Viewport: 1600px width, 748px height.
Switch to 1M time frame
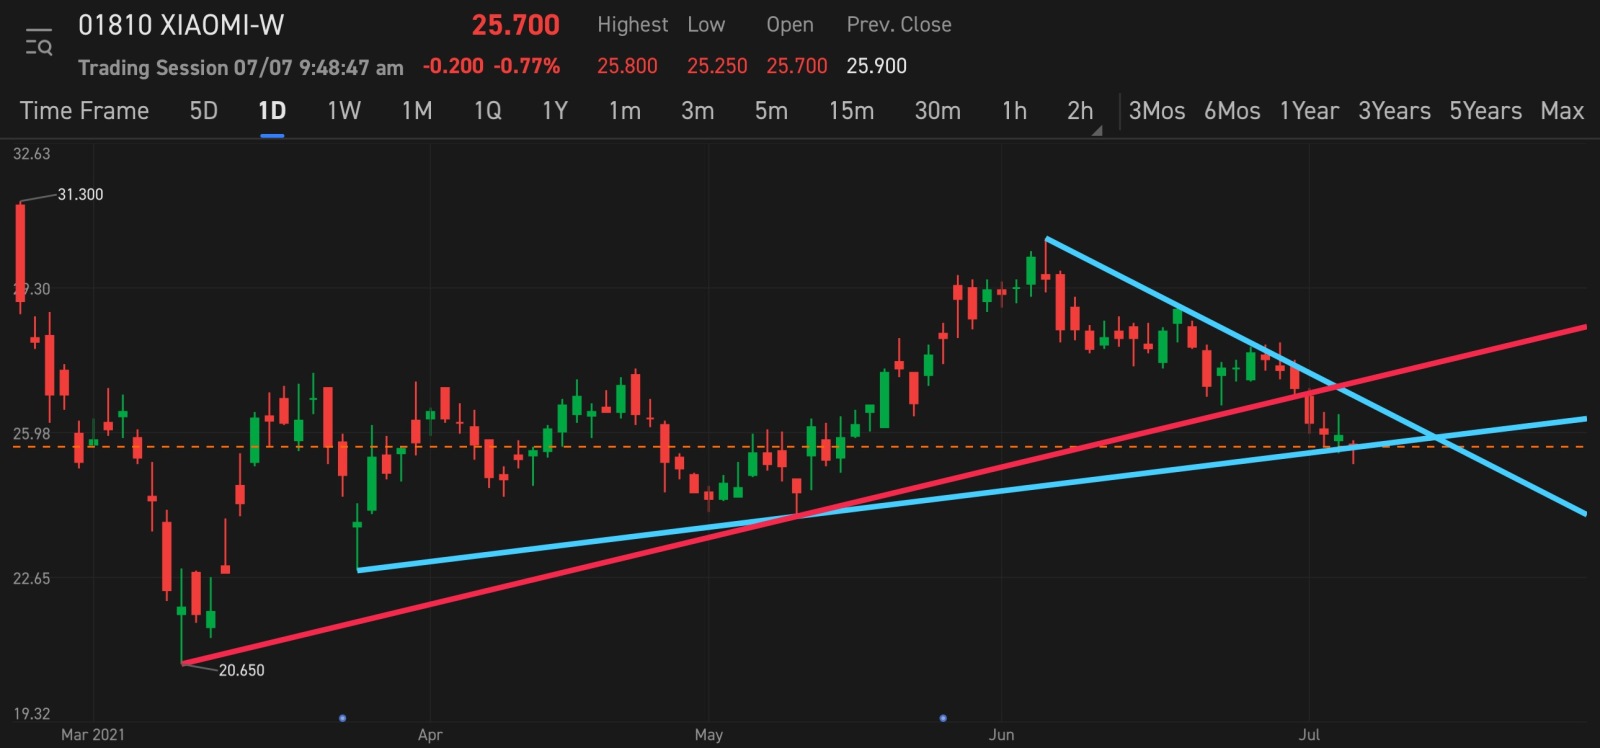[417, 111]
